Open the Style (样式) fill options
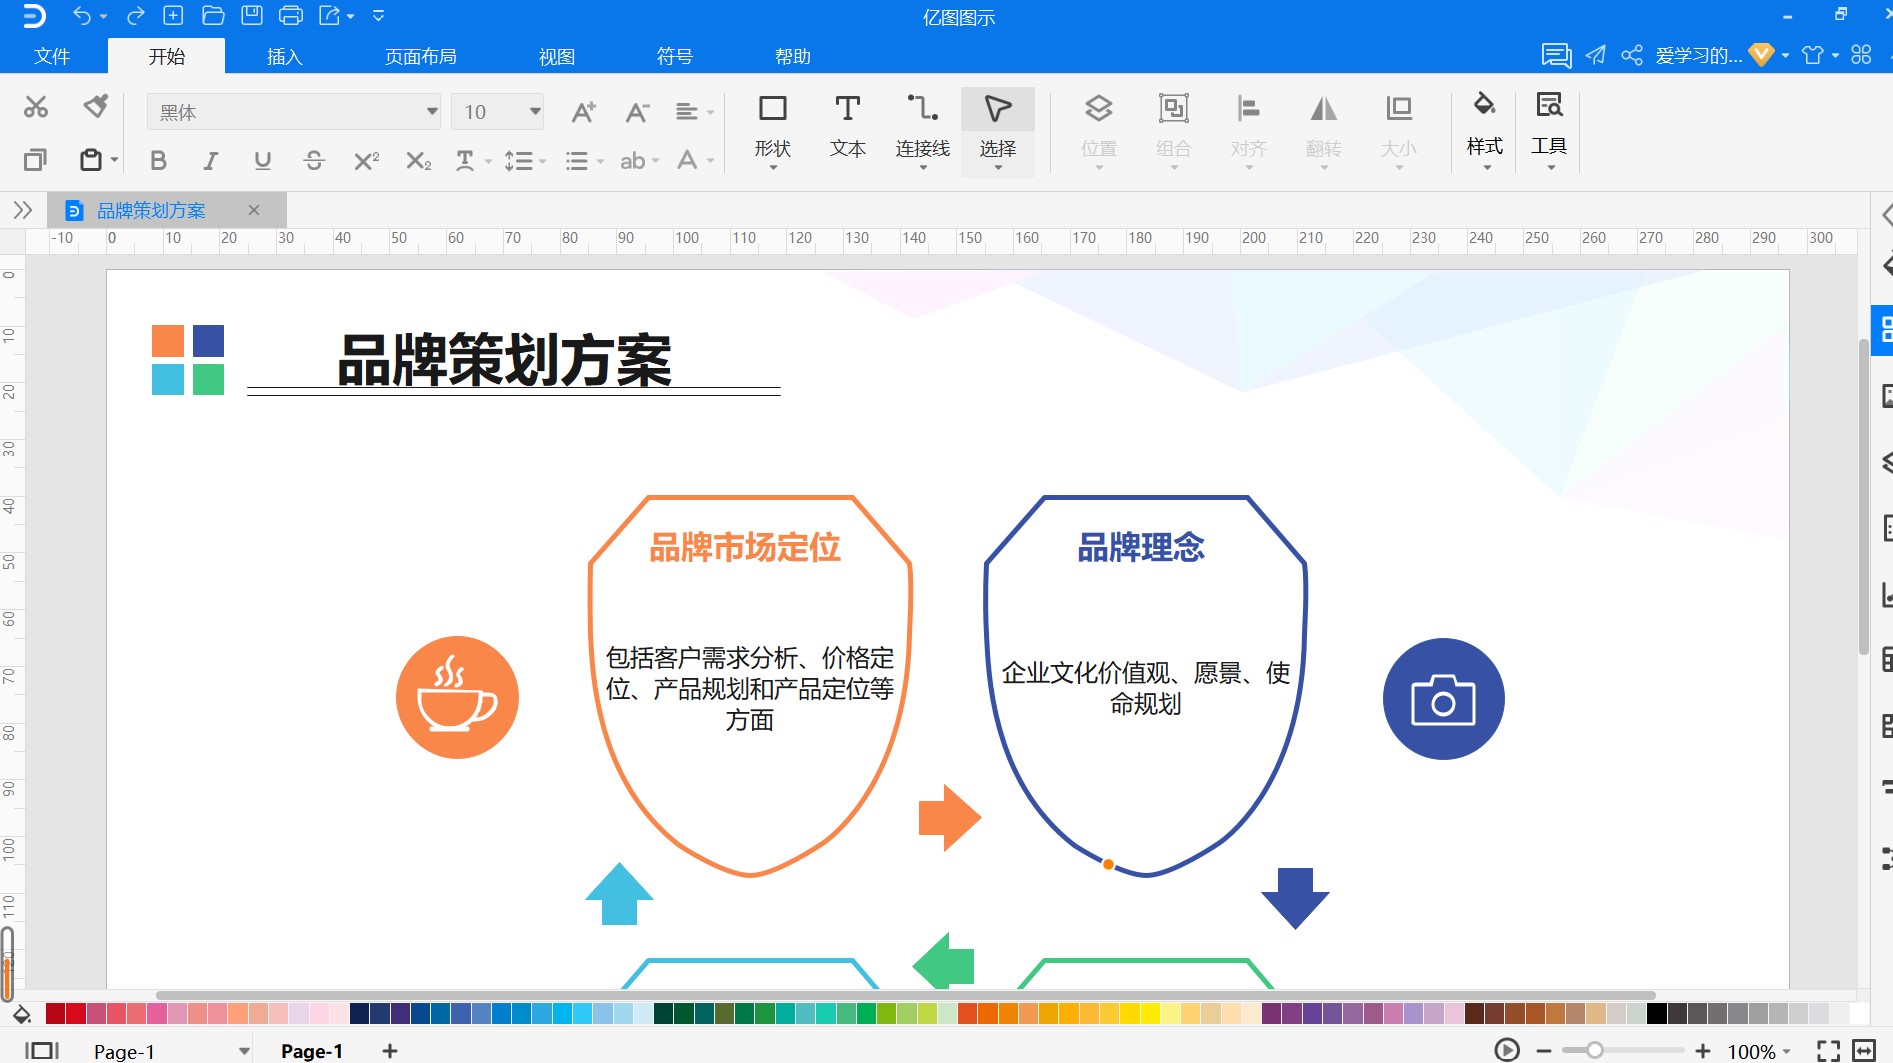Image resolution: width=1893 pixels, height=1063 pixels. 1485,131
